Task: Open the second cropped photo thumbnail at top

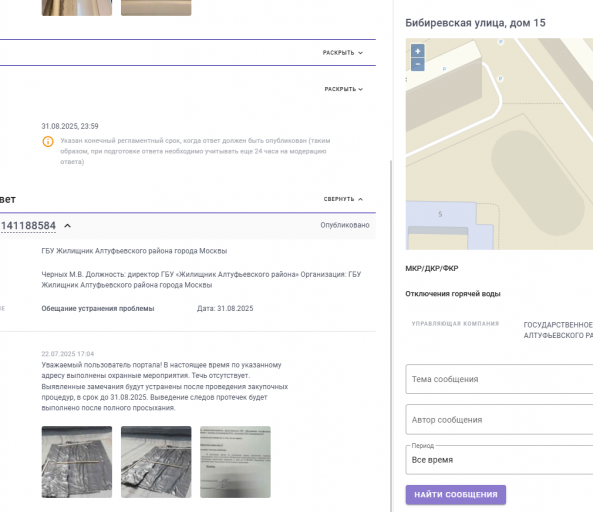Action: coord(156,8)
